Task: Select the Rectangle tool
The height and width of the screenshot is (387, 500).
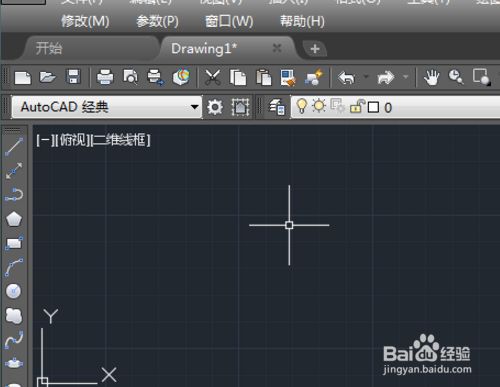Action: [14, 243]
